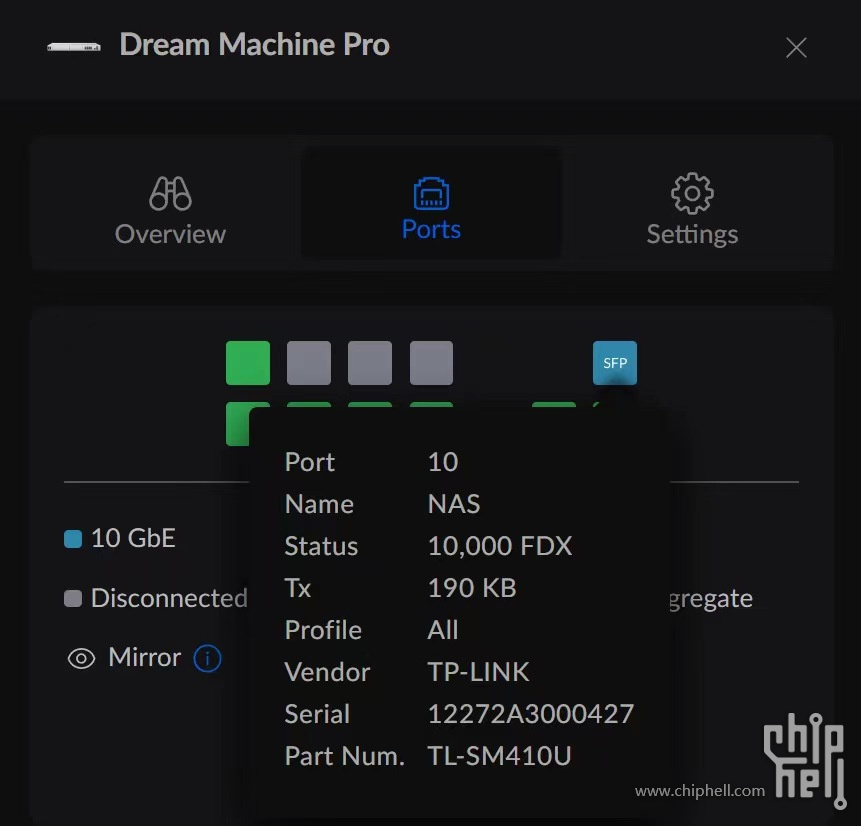Select the second gray port in top row
861x826 pixels.
point(309,363)
